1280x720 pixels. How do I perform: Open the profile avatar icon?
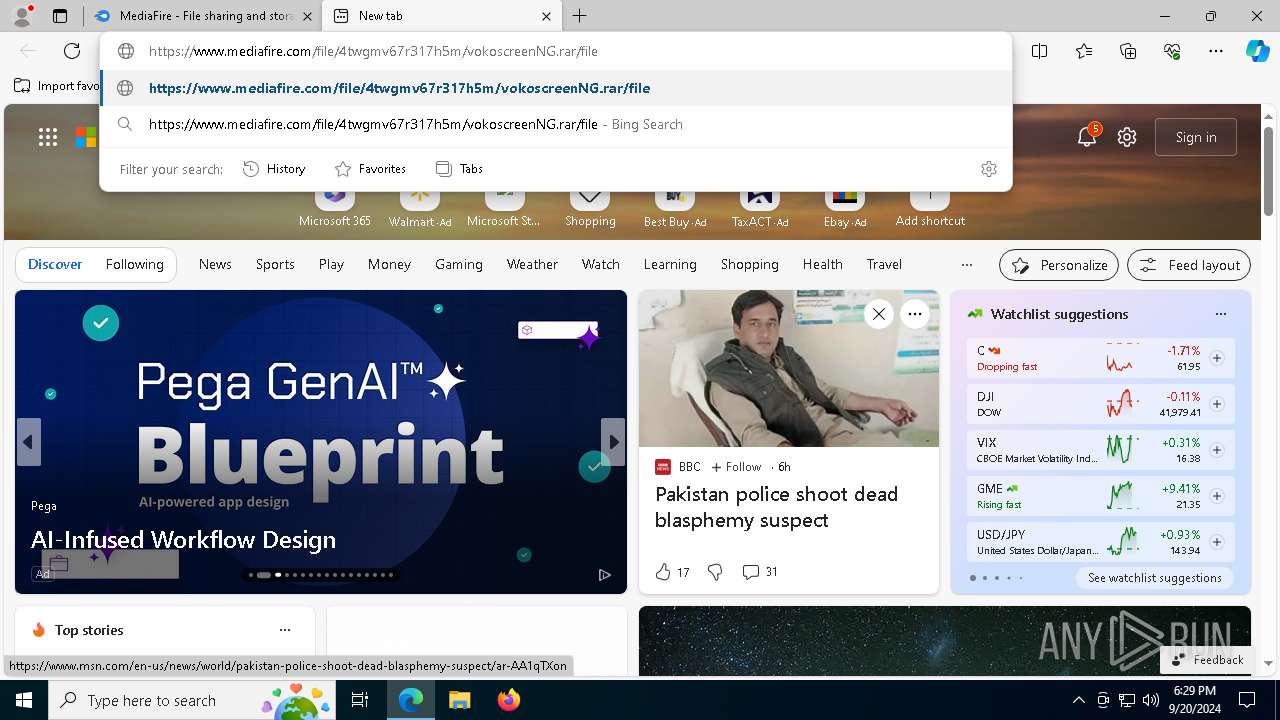[x=22, y=16]
